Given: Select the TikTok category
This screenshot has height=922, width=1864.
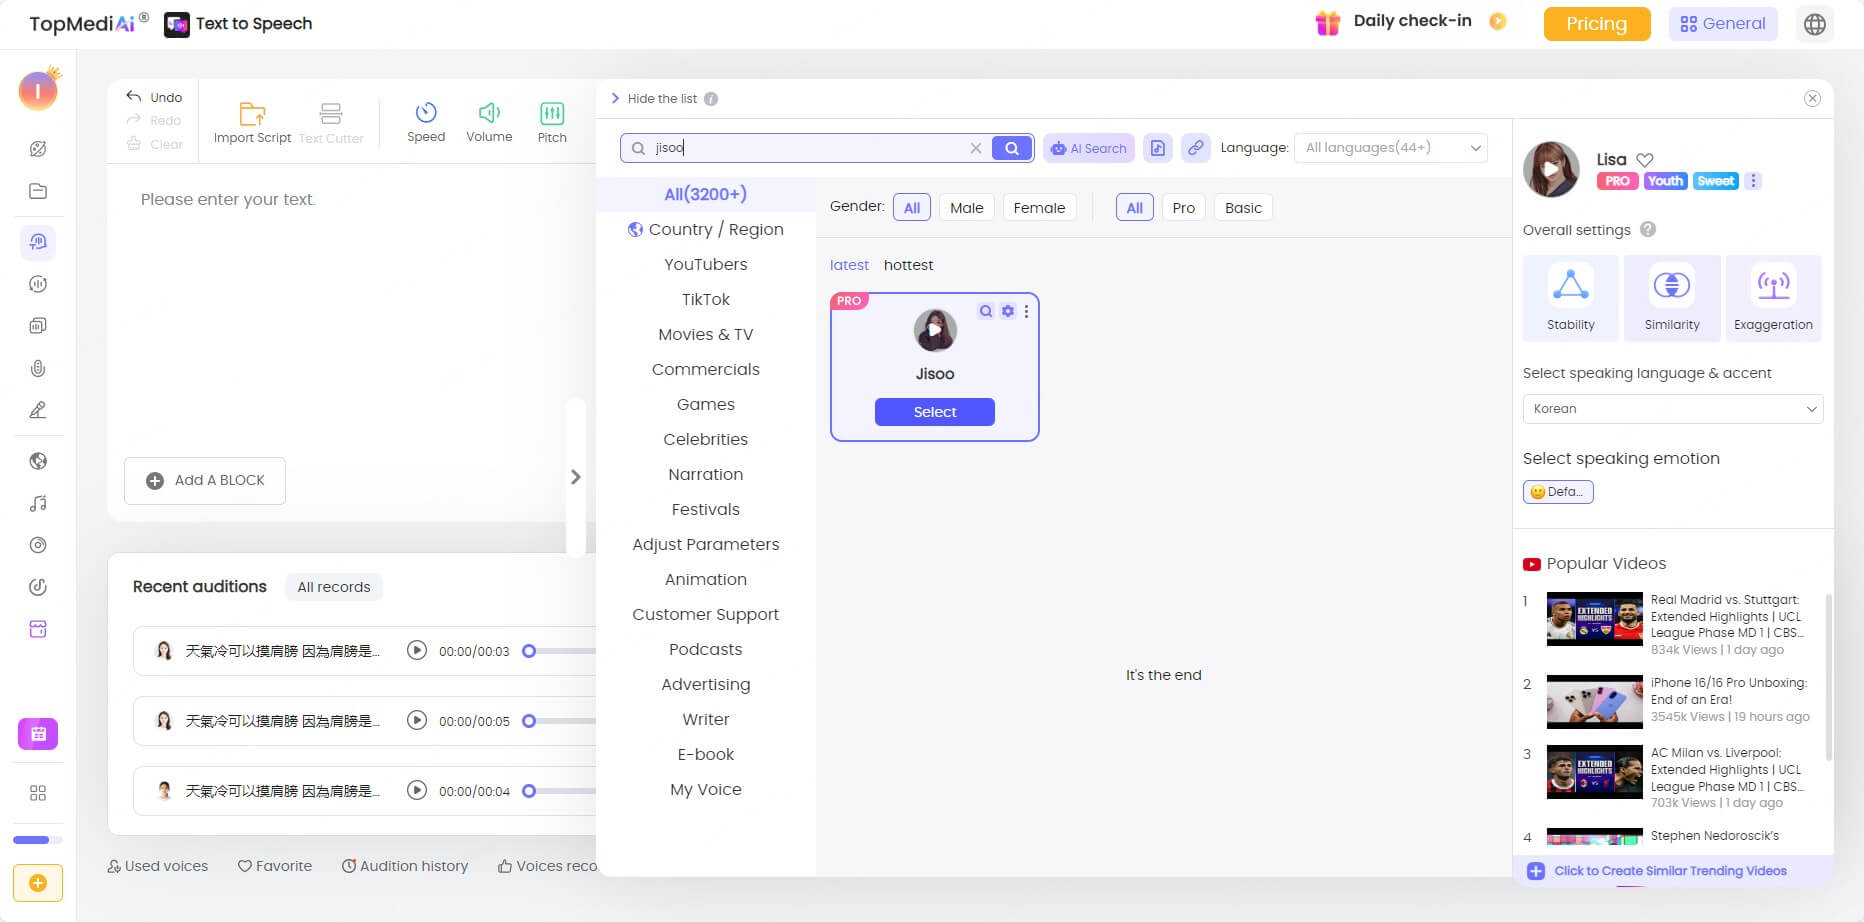Looking at the screenshot, I should pos(705,299).
